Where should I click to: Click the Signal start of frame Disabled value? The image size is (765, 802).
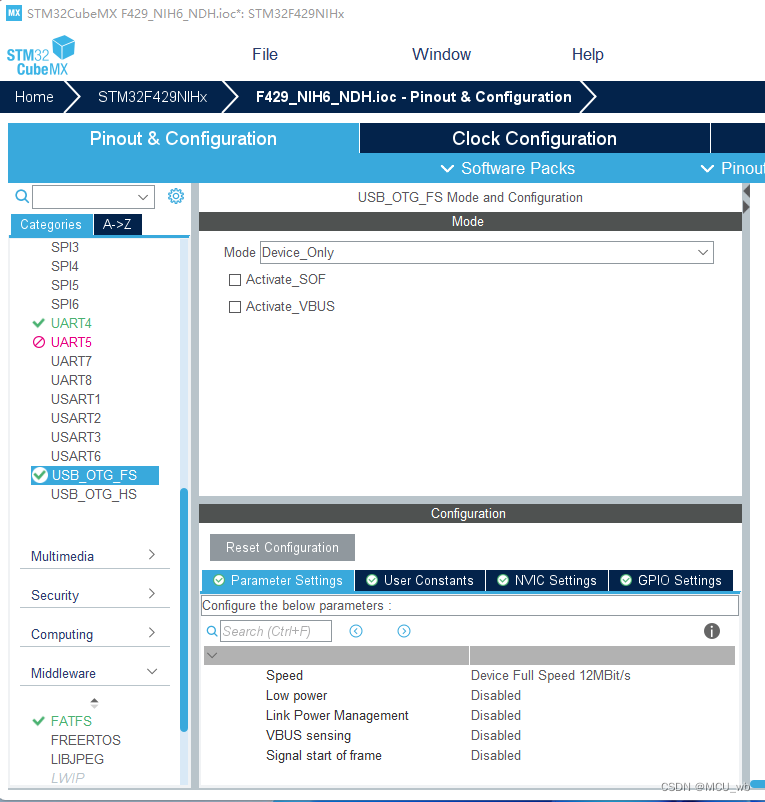tap(496, 755)
